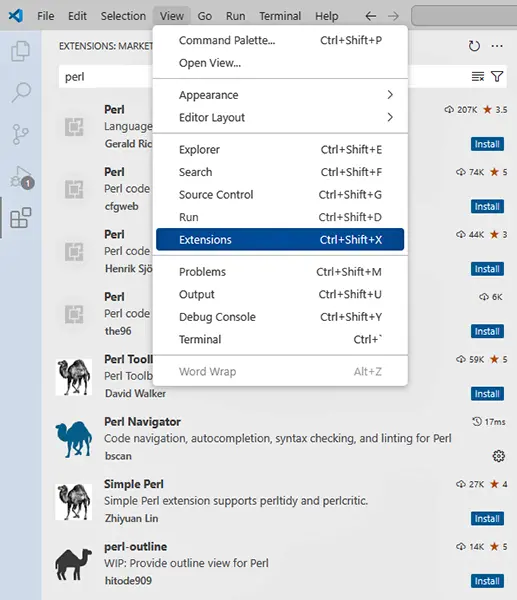
Task: Open the Help menu
Action: pyautogui.click(x=326, y=16)
